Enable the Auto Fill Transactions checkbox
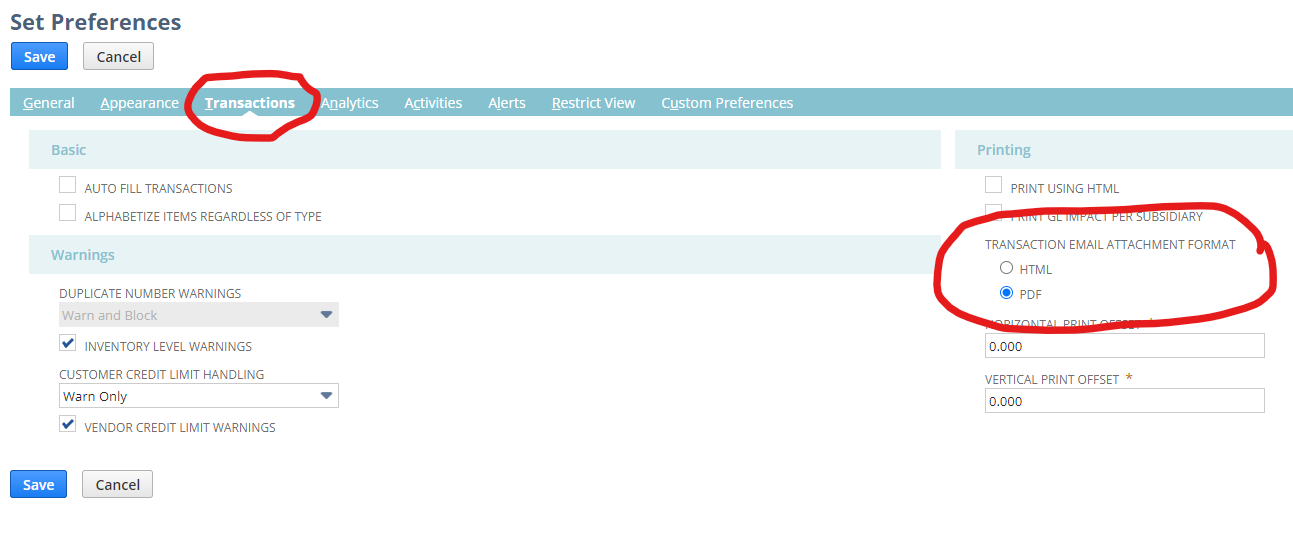 [68, 185]
